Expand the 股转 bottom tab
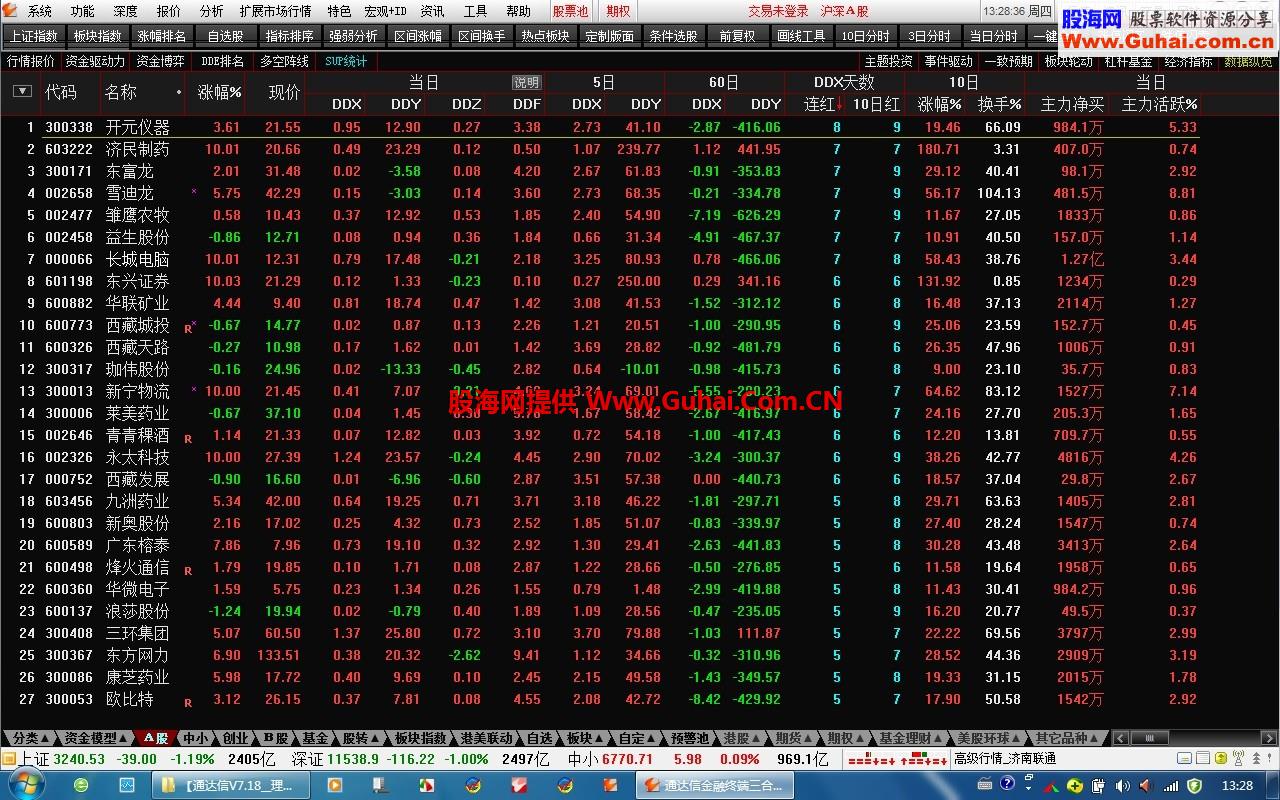Screen dimensions: 1280x800 361,738
